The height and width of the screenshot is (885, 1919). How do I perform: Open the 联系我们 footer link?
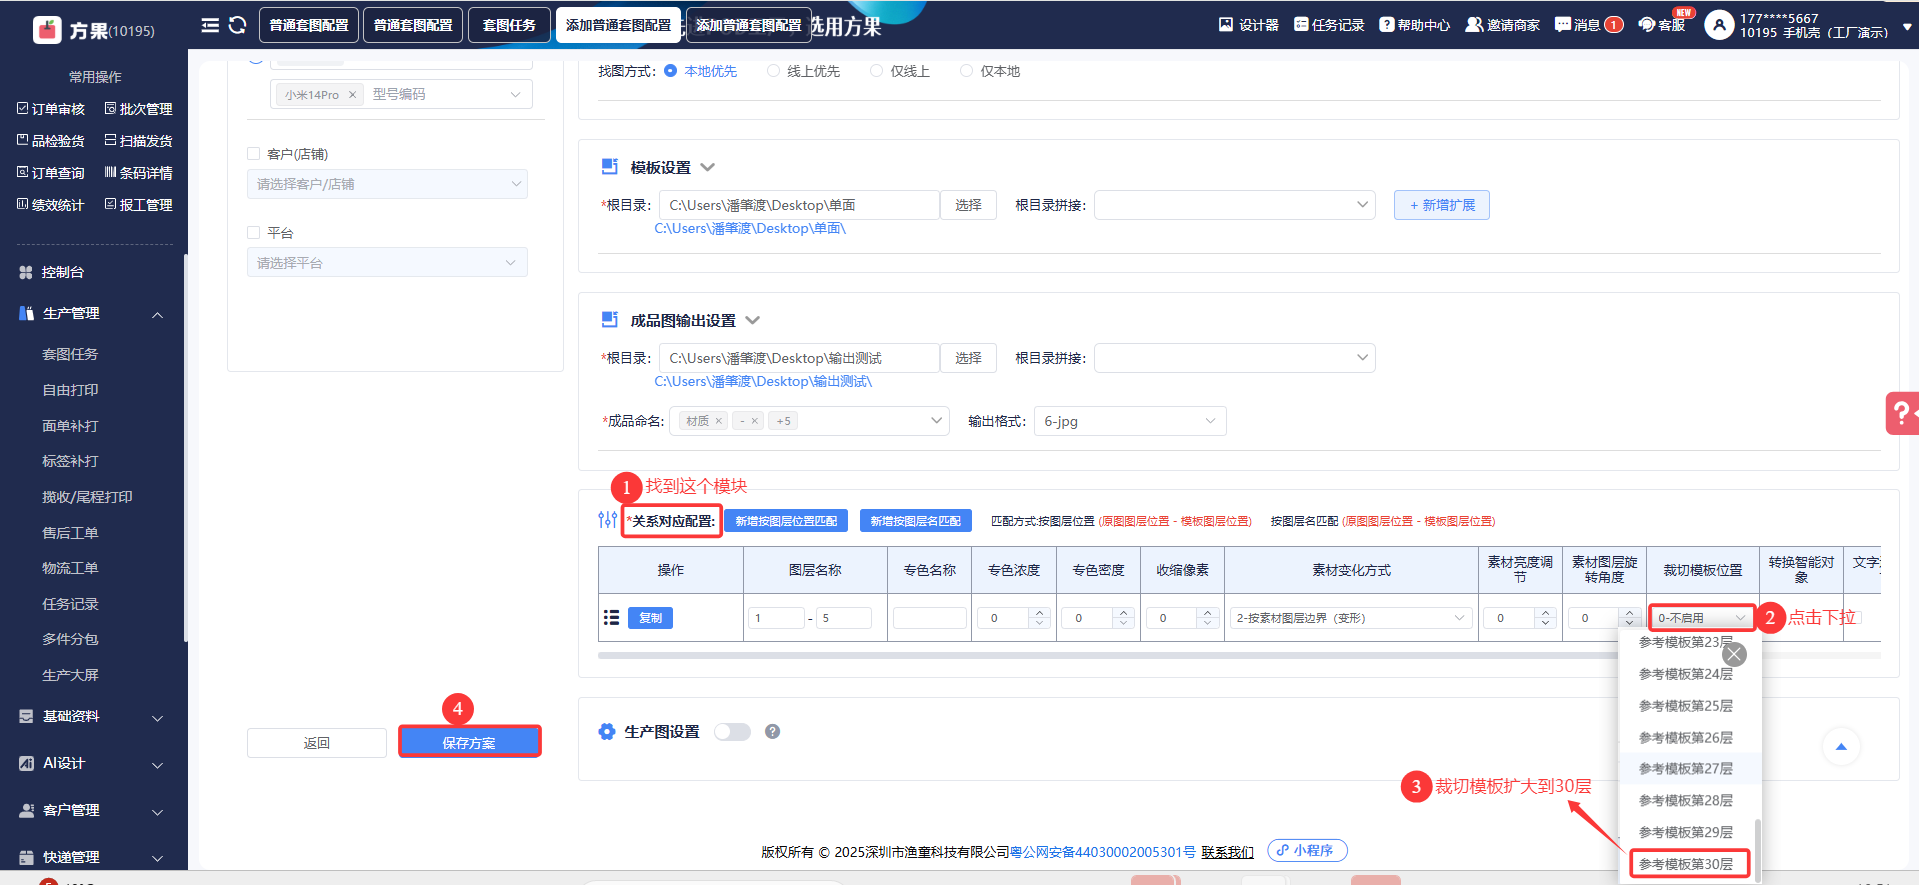point(1227,852)
